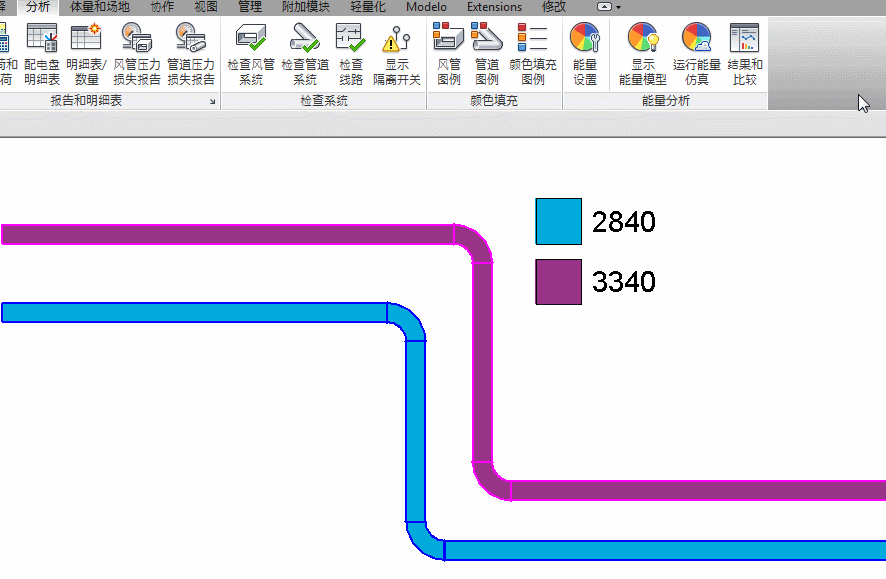Insert a 管道图例 pipe legend

487,54
